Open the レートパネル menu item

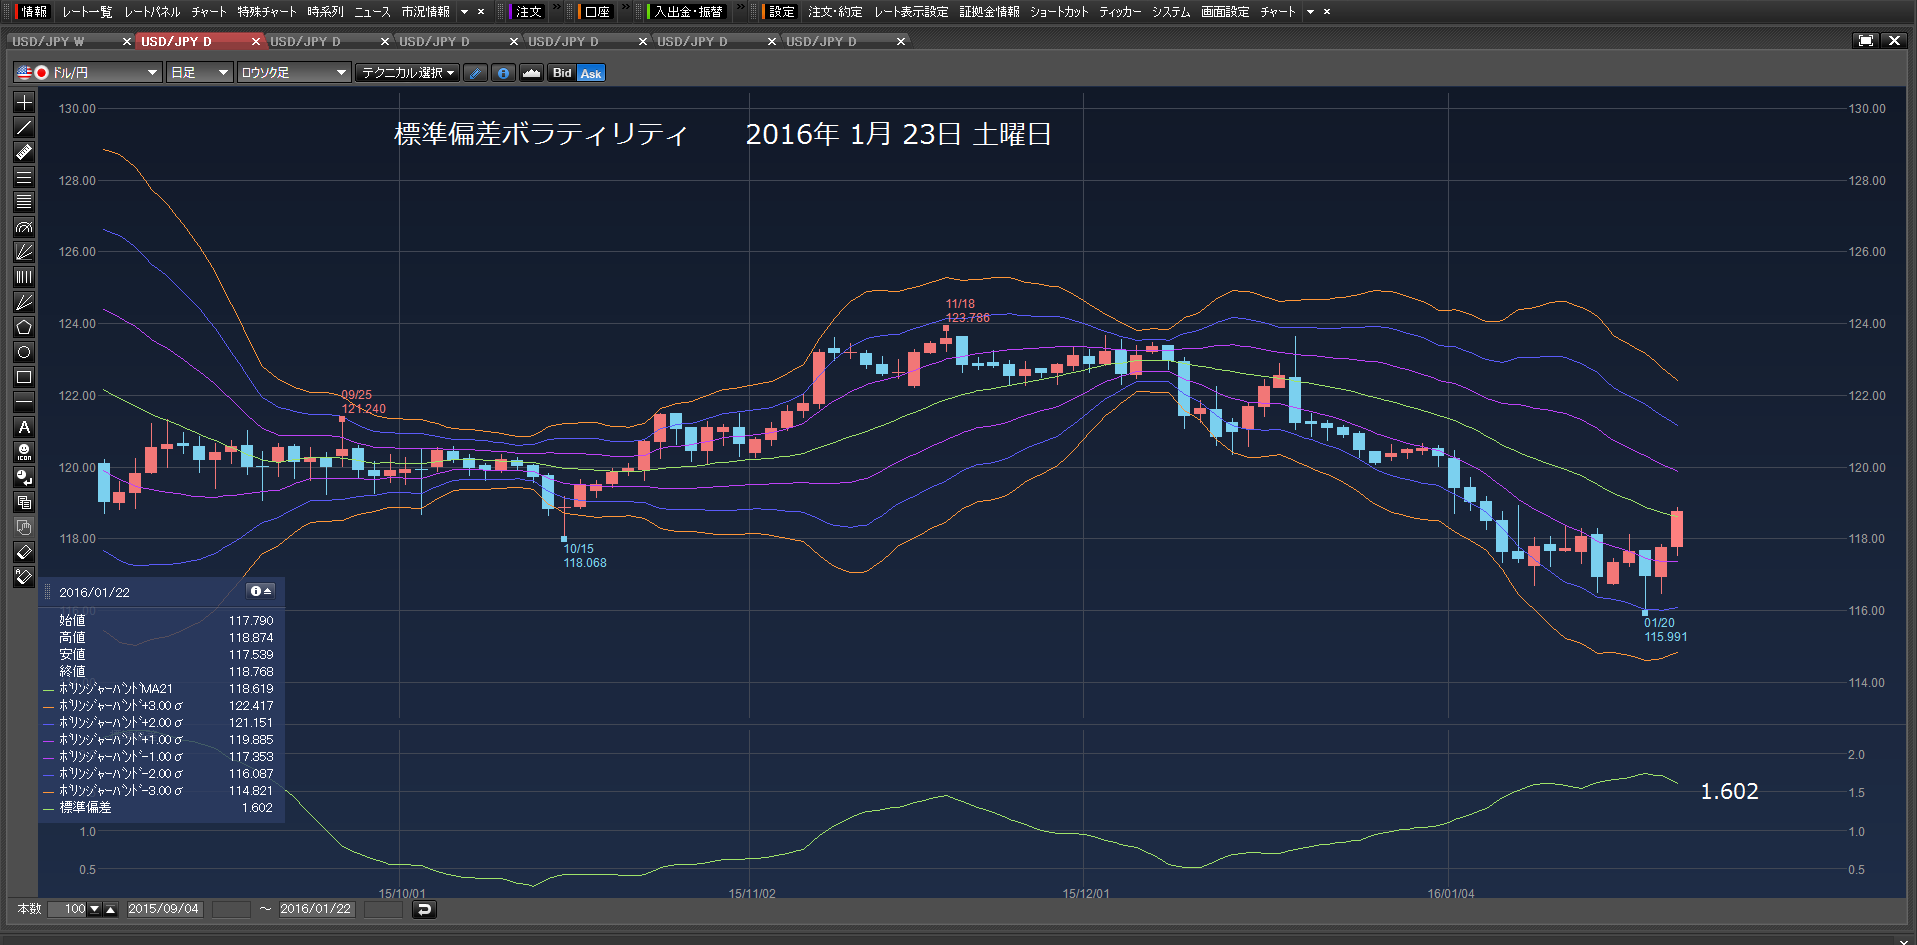pos(152,12)
